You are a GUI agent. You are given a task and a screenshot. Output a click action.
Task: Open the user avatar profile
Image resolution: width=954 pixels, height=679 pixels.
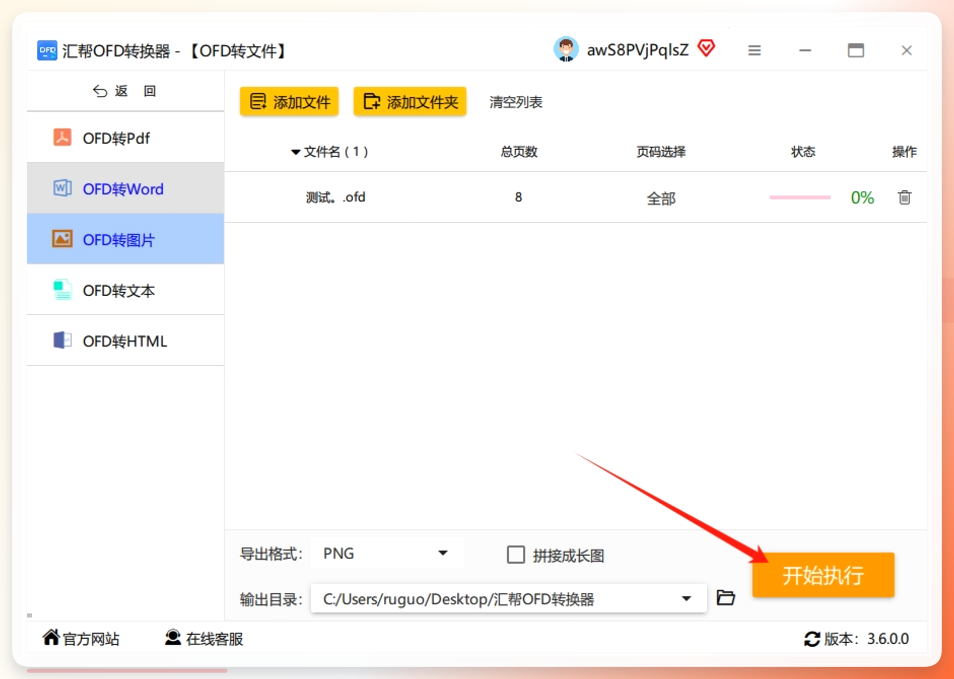coord(566,49)
